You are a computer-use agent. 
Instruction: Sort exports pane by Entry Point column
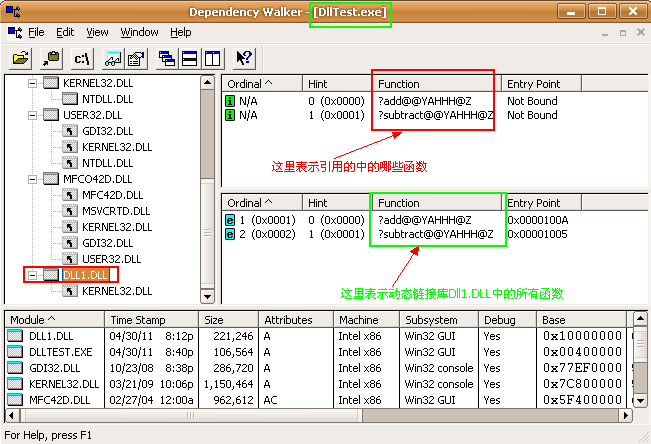542,203
